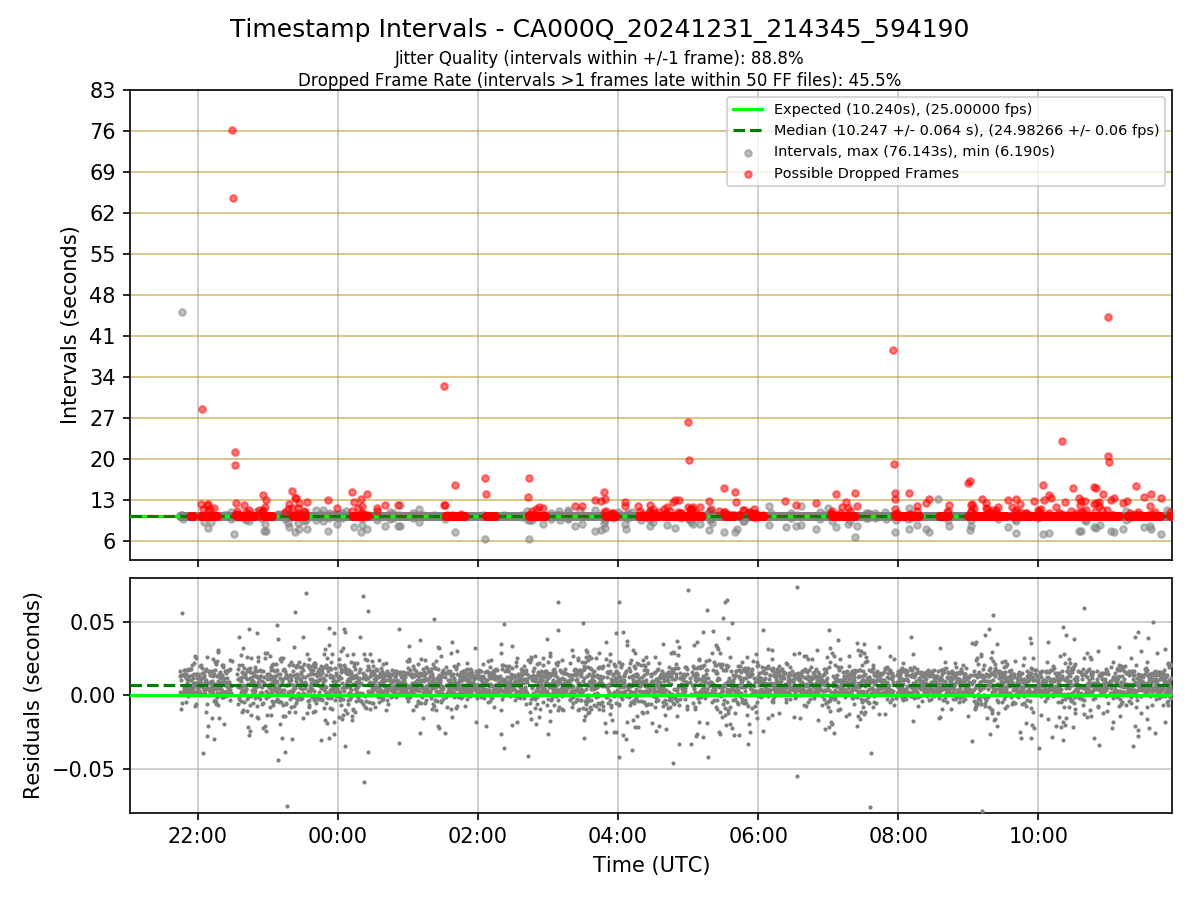Click the 'Residuals (seconds)' y-axis label

point(32,695)
